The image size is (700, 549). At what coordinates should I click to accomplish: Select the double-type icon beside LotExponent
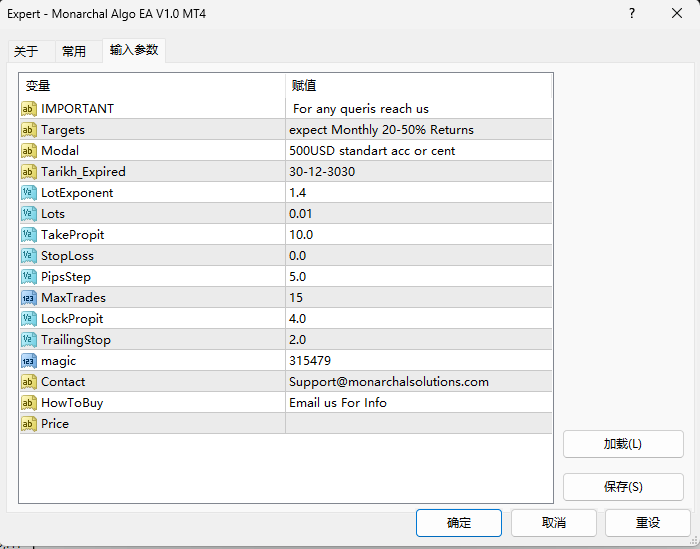coord(29,192)
